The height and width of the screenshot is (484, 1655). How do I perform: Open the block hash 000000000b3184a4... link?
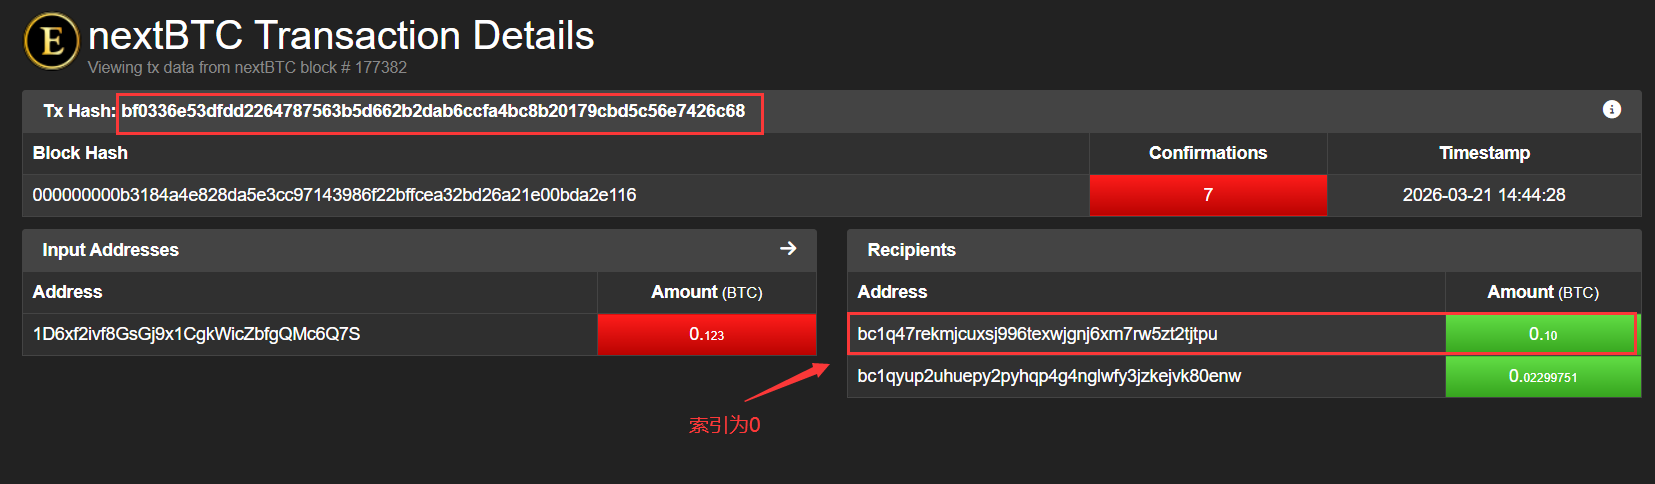click(334, 195)
